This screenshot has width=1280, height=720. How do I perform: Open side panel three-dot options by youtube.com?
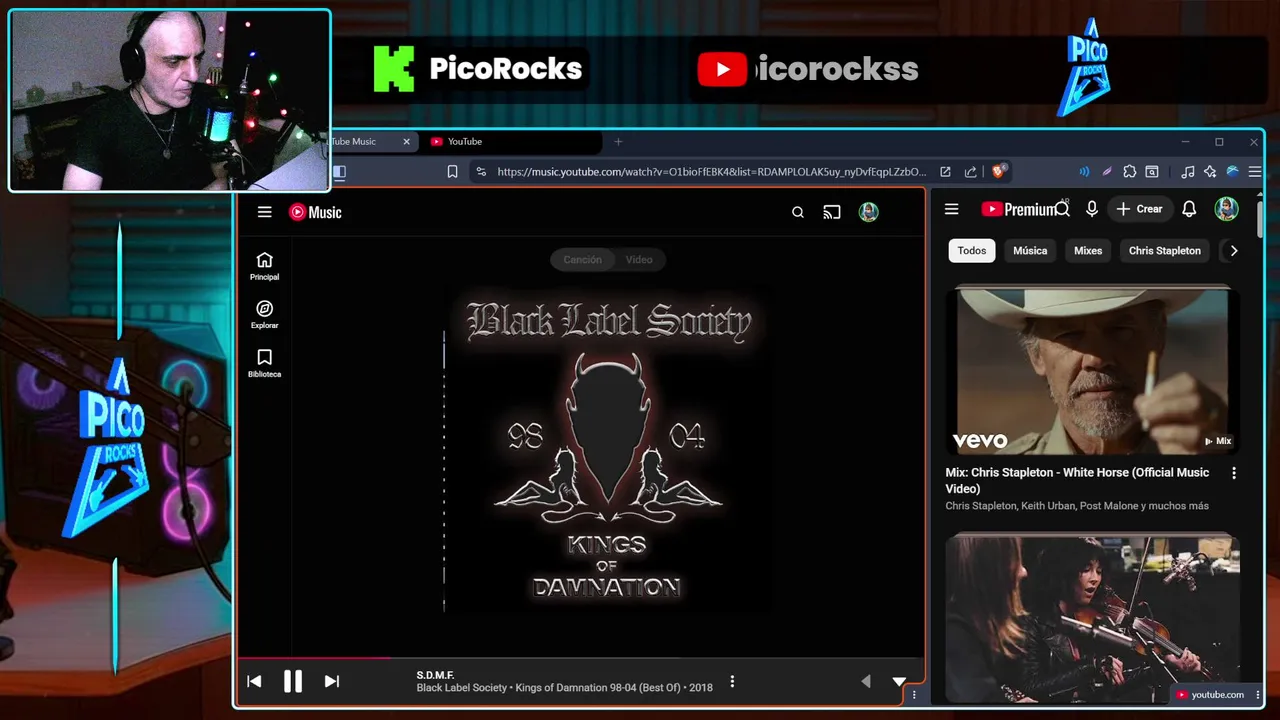click(1258, 695)
